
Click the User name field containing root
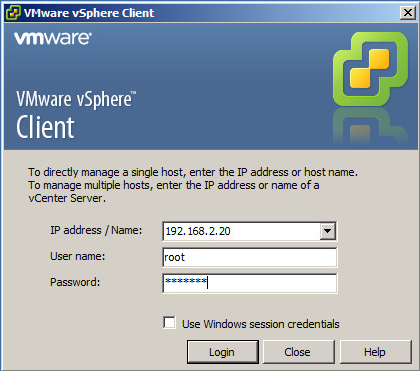[x=250, y=257]
